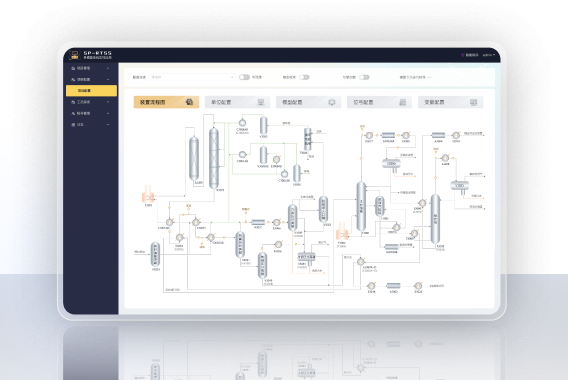Select the tall column right of center furnace
This screenshot has height=380, width=568.
coord(361,206)
